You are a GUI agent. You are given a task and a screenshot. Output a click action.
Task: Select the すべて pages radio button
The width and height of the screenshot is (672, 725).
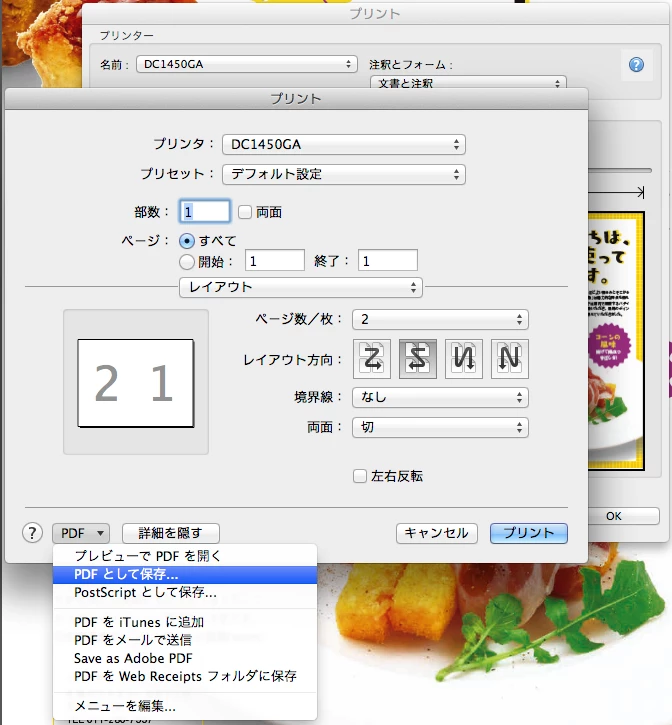point(187,241)
